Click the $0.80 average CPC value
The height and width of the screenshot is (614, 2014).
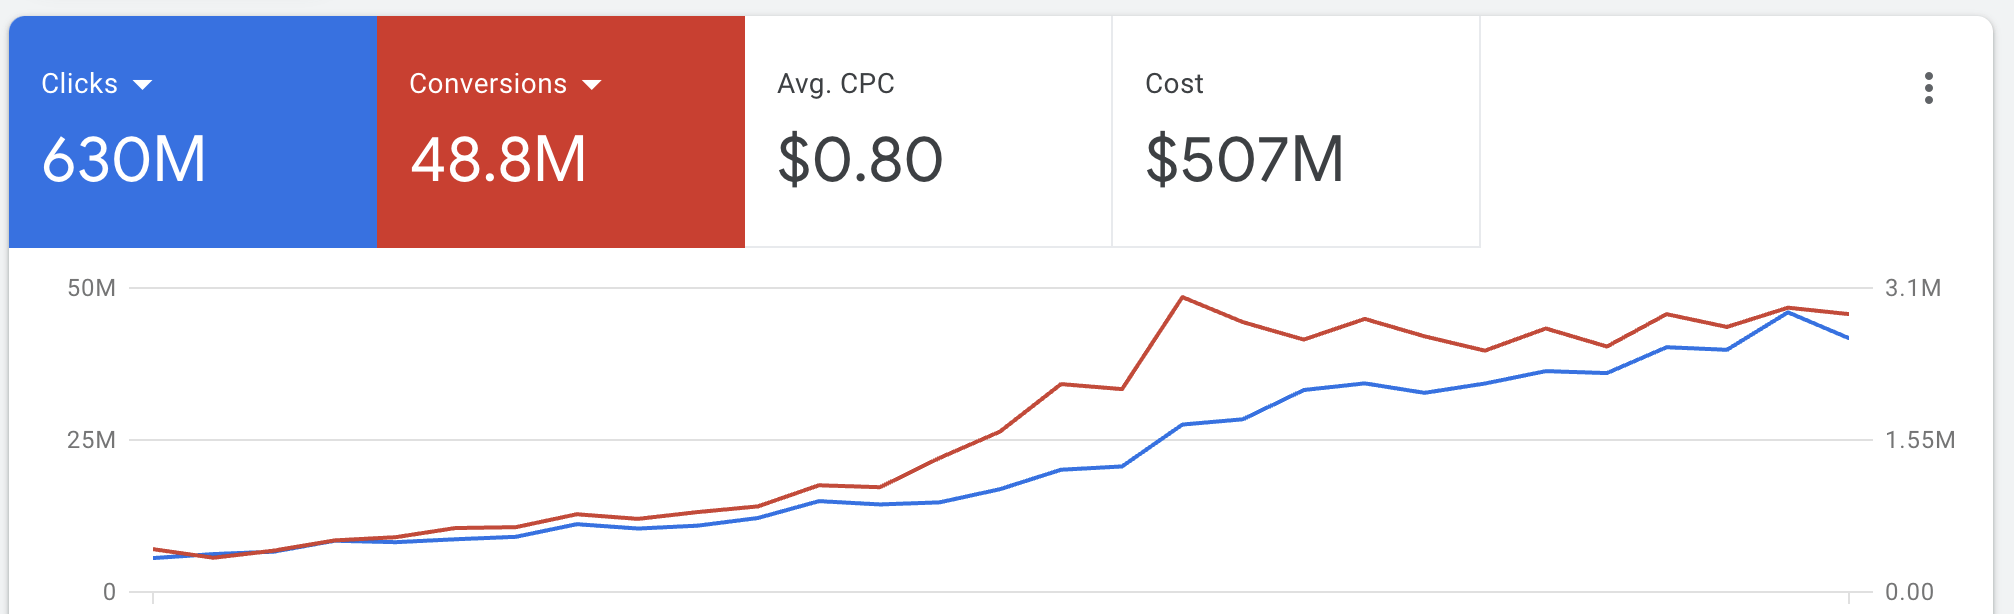coord(860,160)
